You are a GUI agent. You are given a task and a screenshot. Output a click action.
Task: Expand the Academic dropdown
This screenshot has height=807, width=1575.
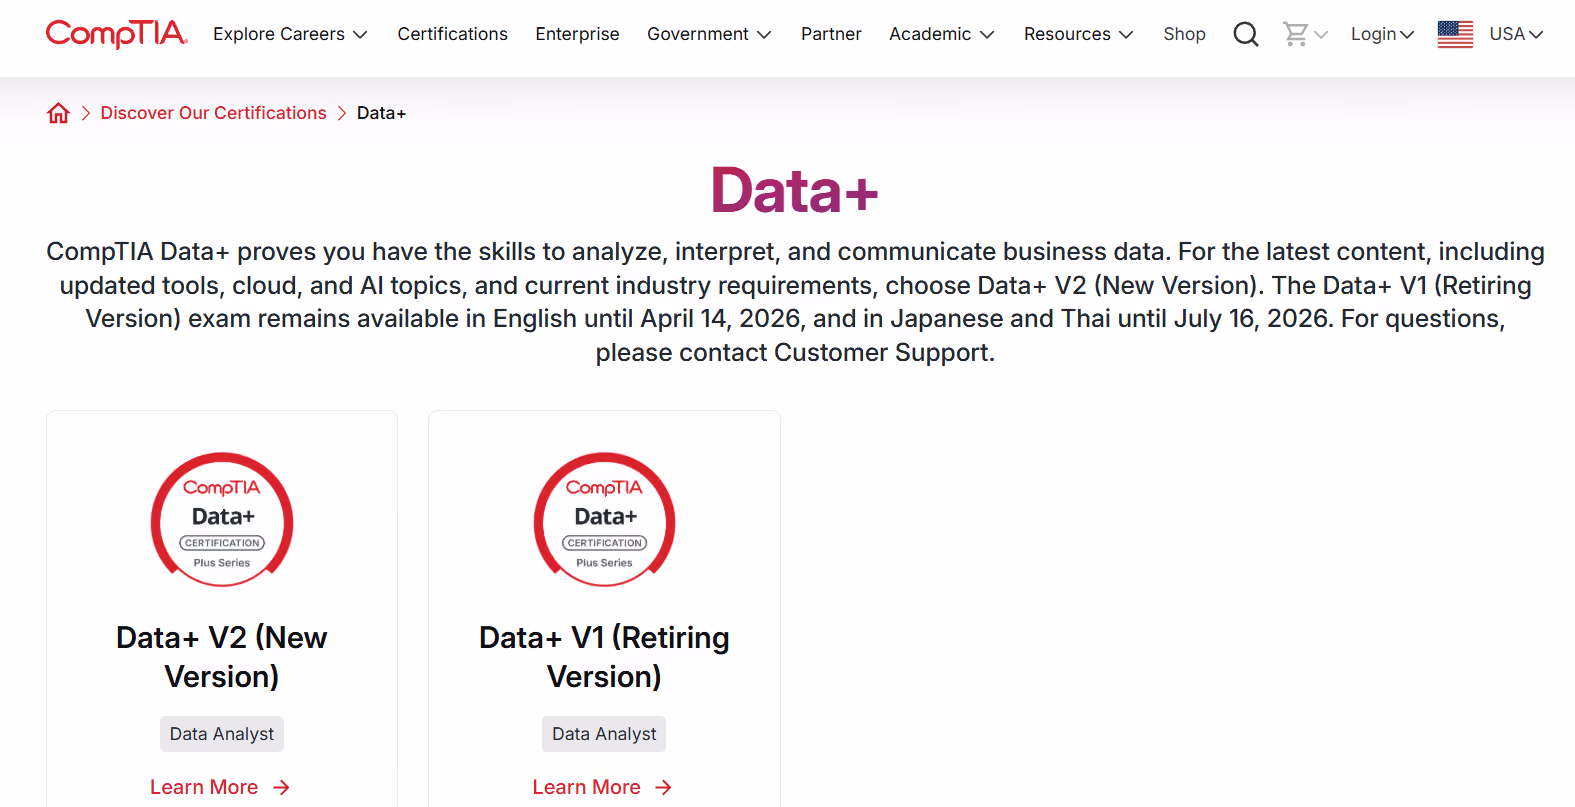tap(942, 34)
